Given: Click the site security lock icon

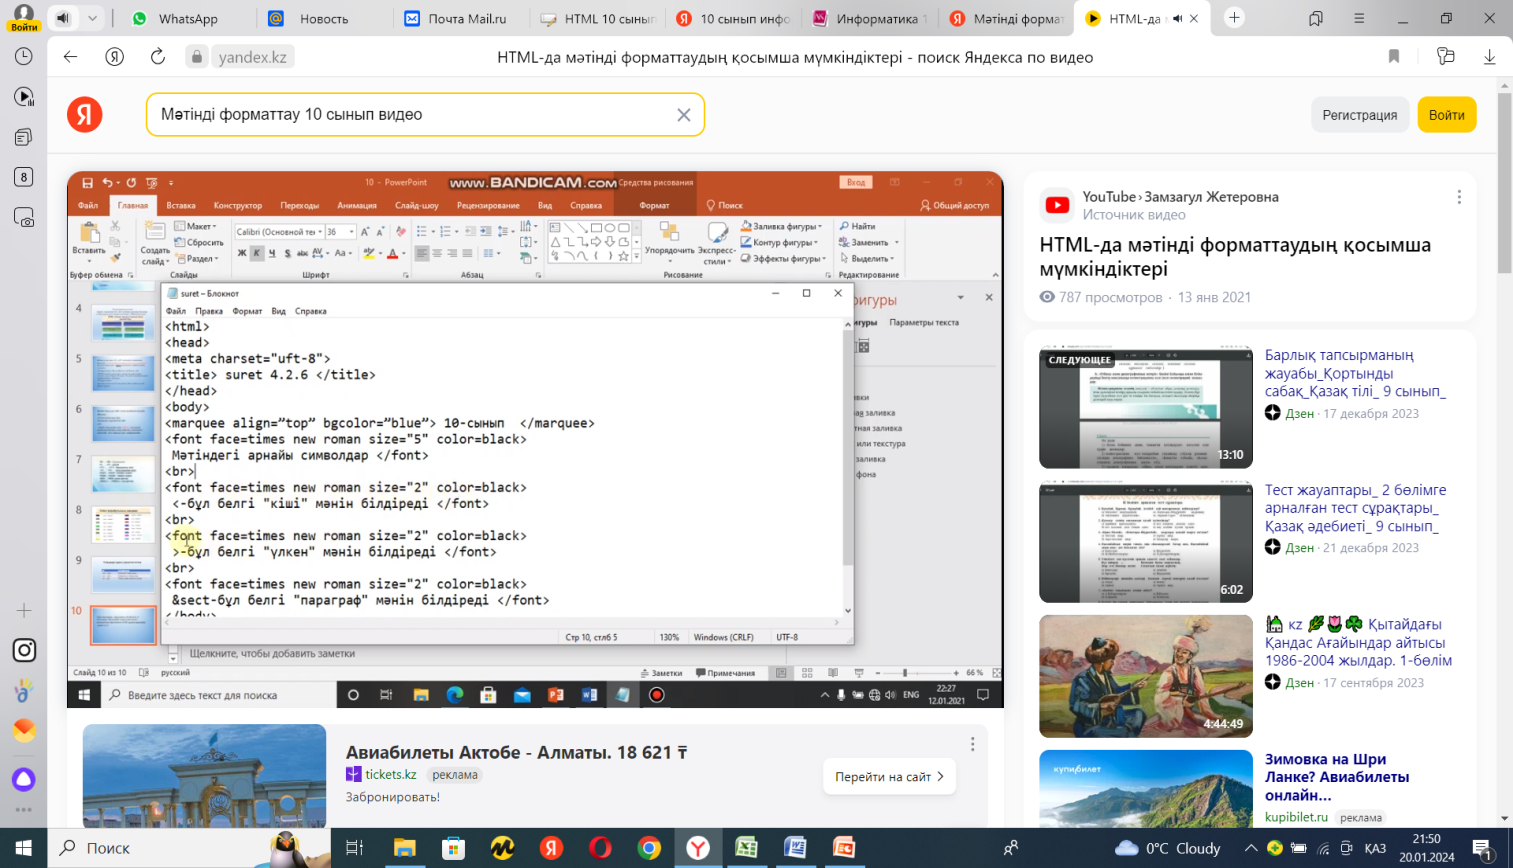Looking at the screenshot, I should pyautogui.click(x=197, y=57).
